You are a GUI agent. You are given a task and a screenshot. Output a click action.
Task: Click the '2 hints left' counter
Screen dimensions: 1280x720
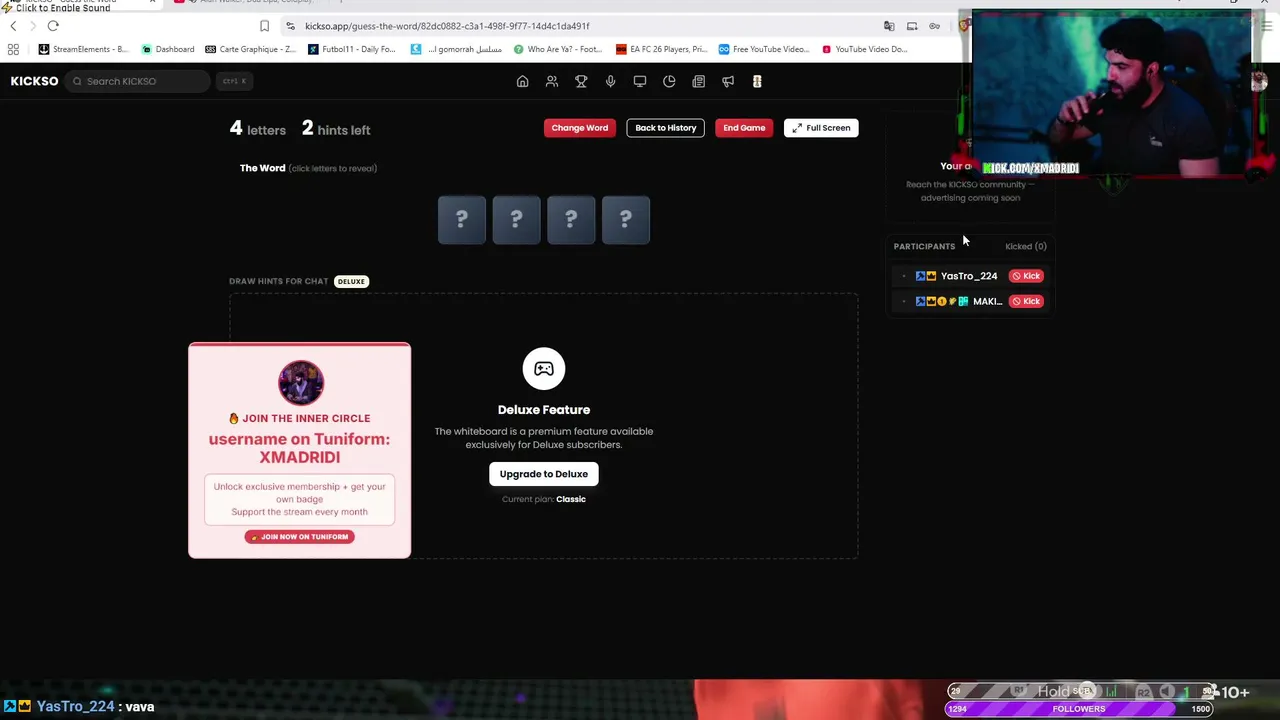point(336,129)
